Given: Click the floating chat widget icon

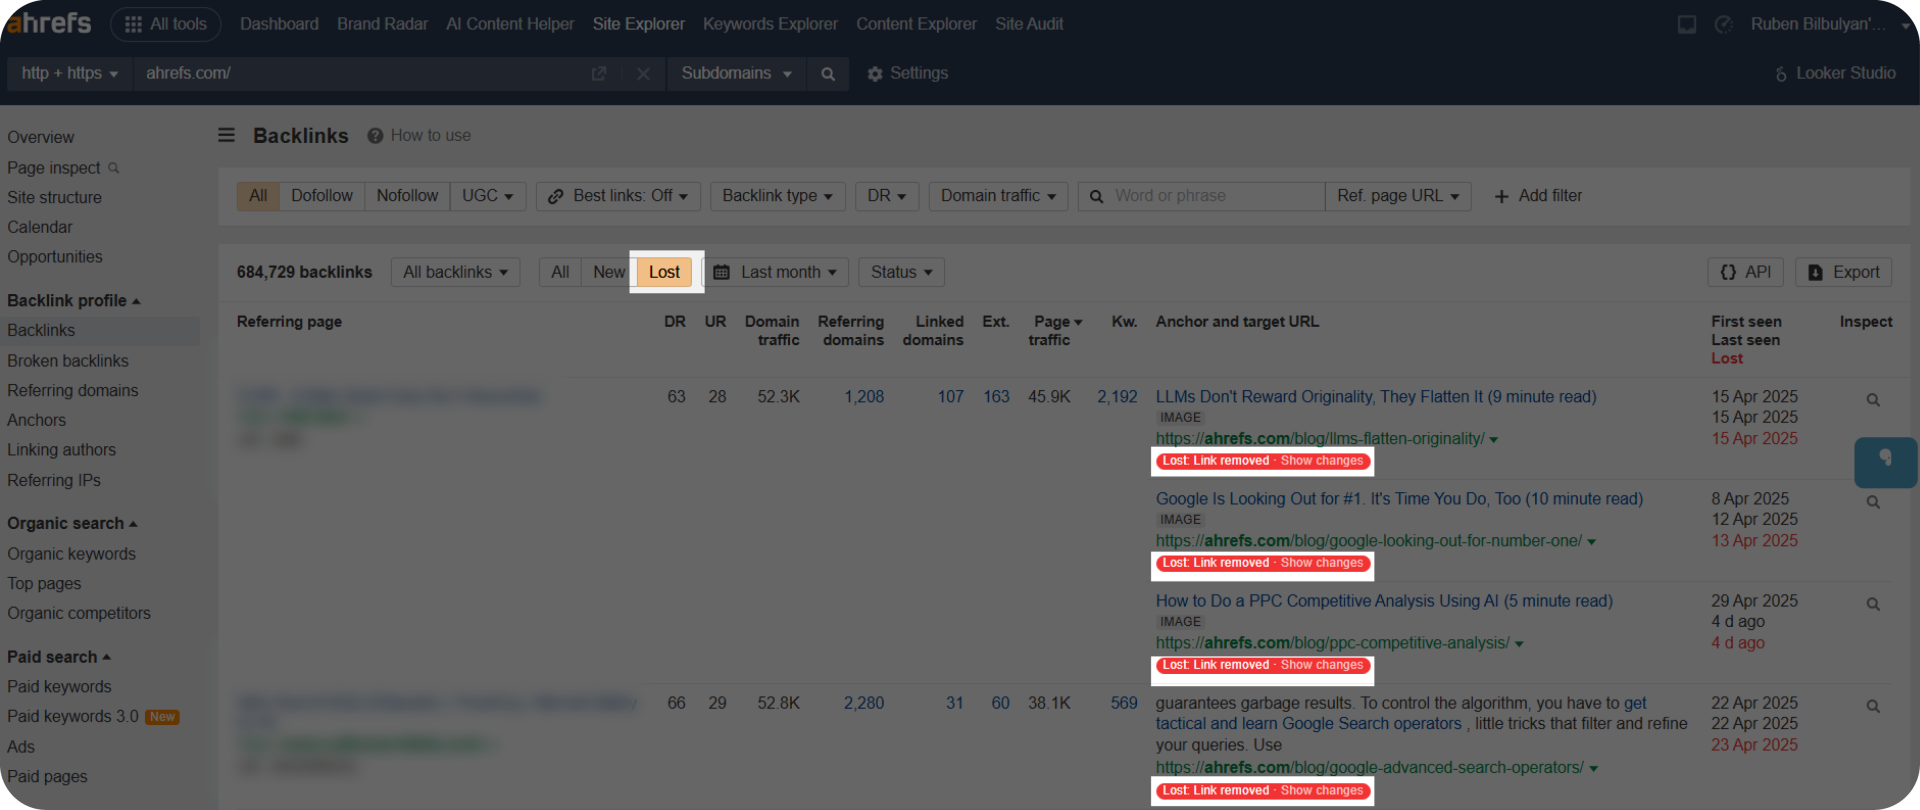Looking at the screenshot, I should [1886, 462].
